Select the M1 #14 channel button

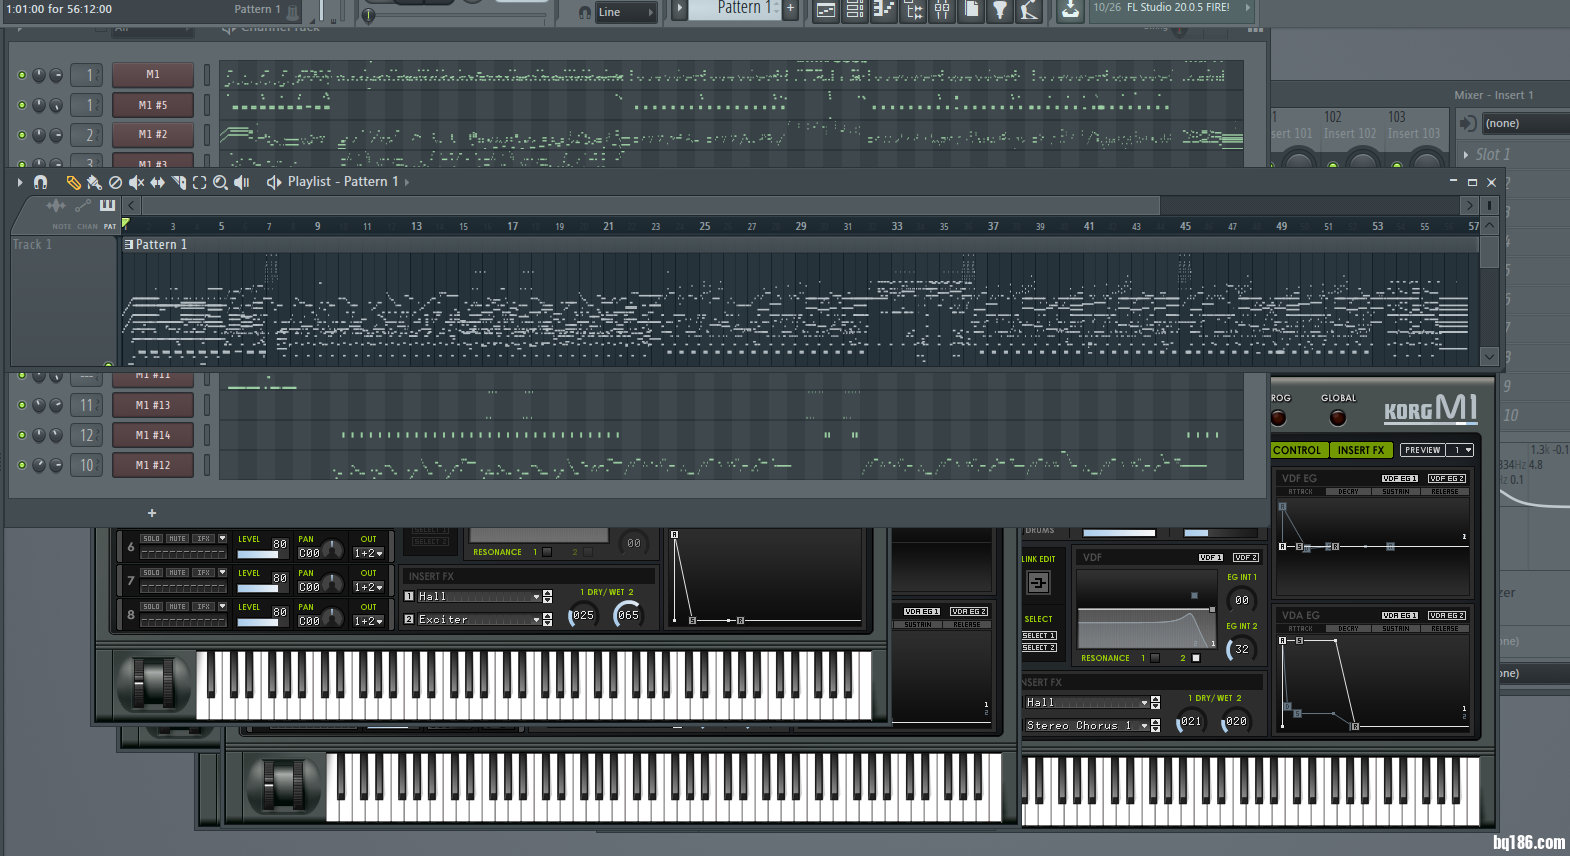click(153, 435)
